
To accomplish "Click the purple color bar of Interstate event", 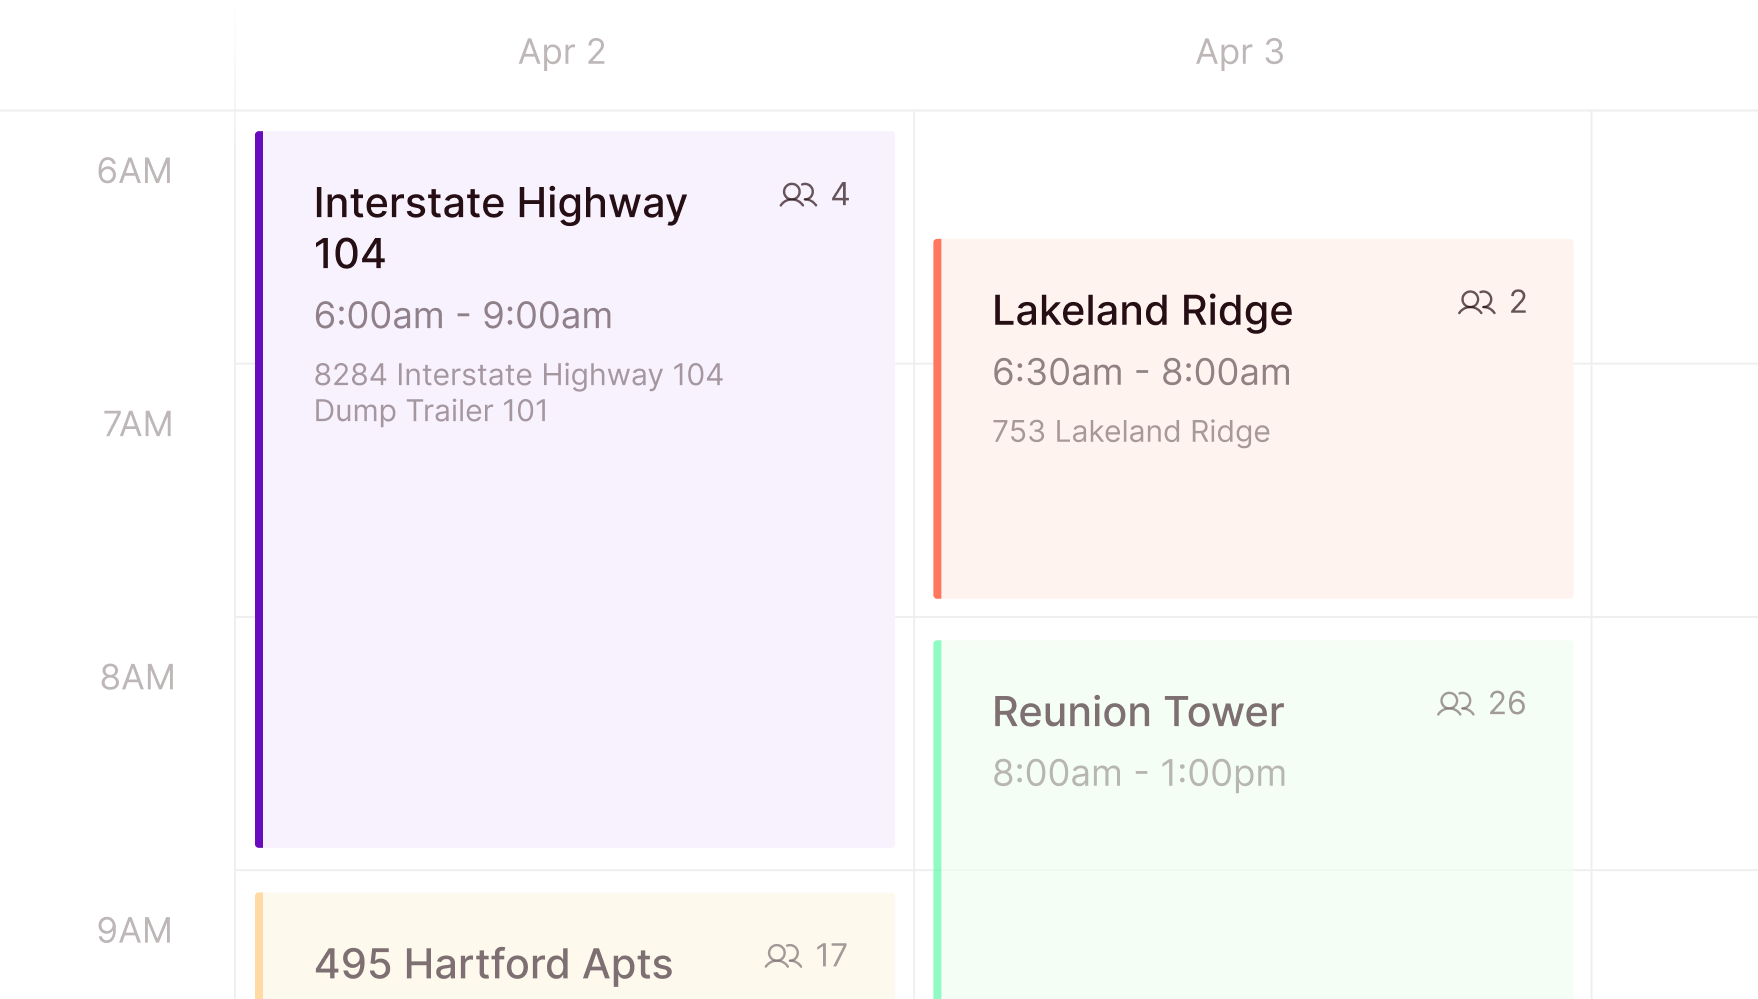I will point(259,489).
